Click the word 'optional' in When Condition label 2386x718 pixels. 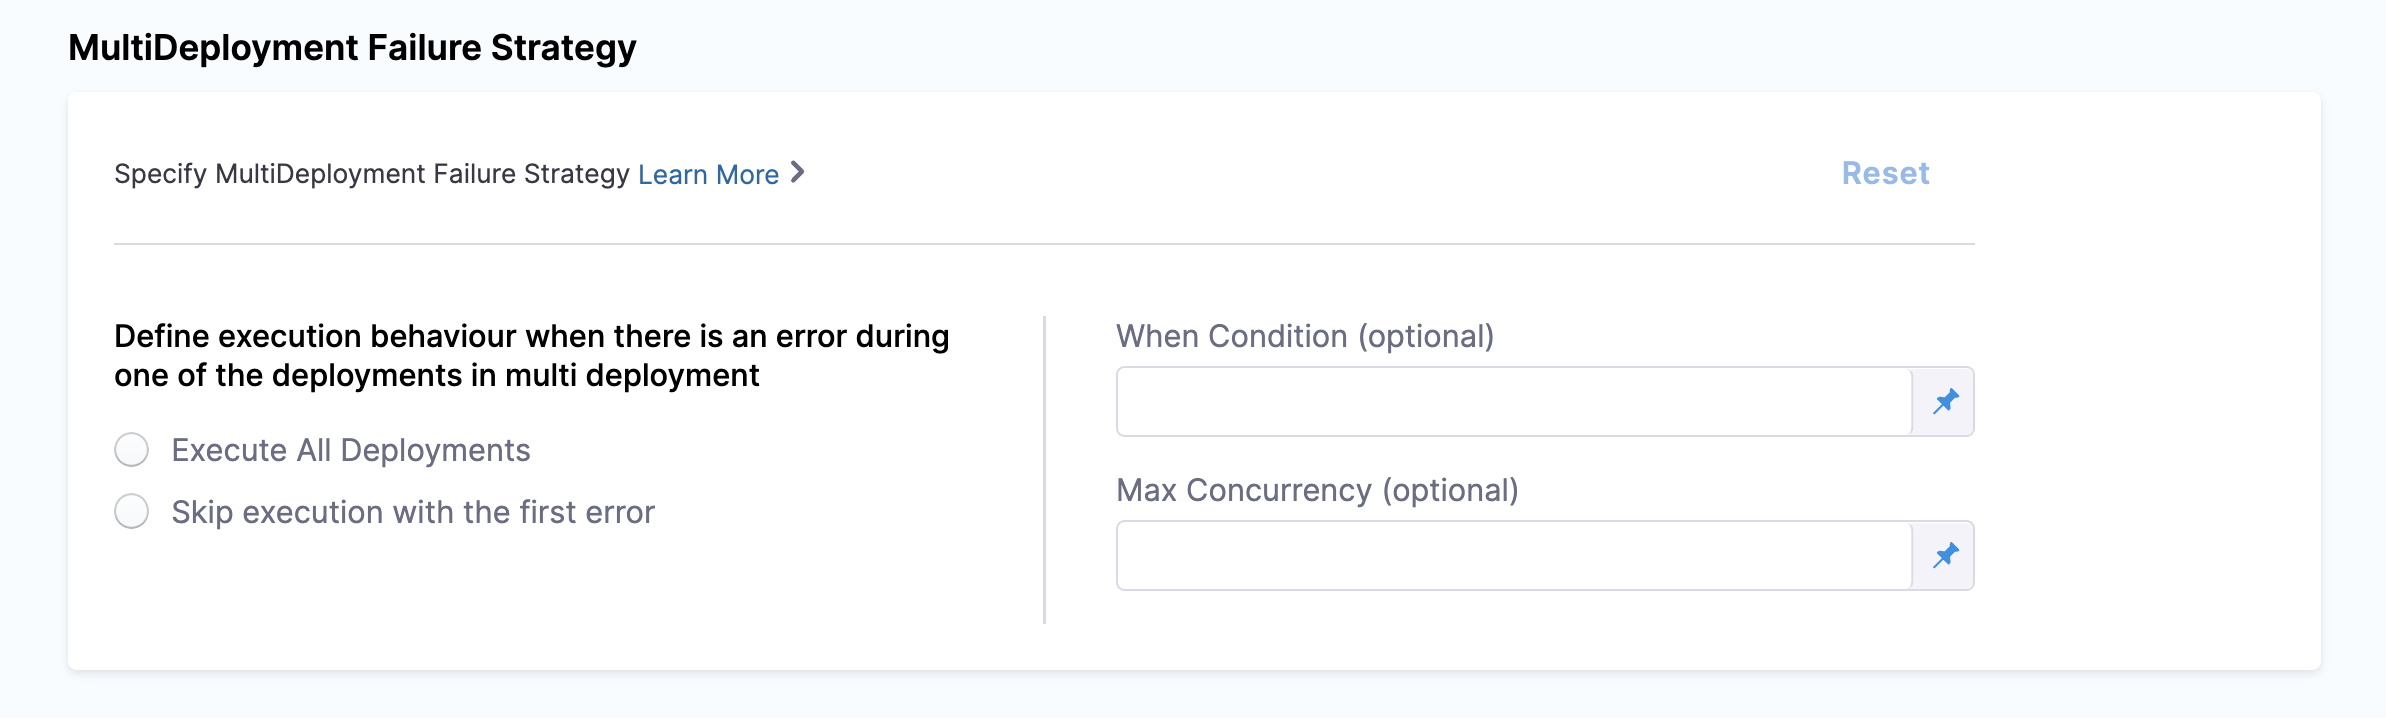pos(1426,337)
